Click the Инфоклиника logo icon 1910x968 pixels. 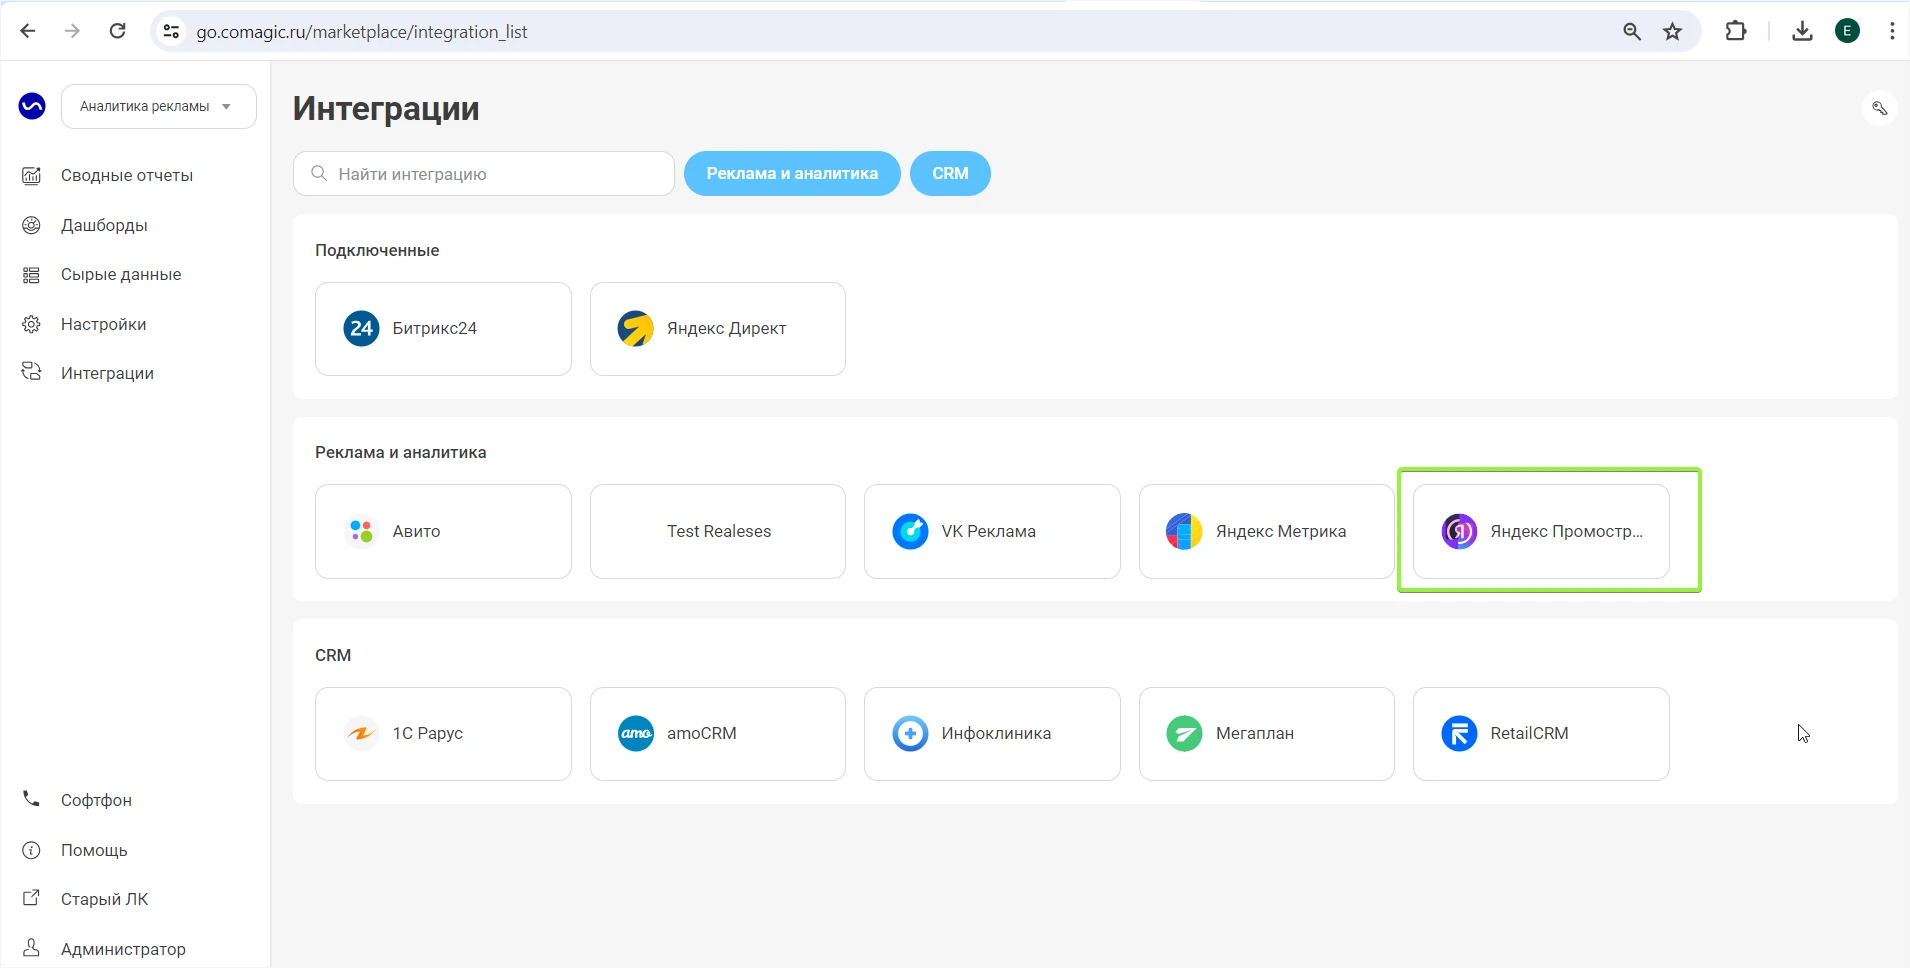pyautogui.click(x=910, y=733)
